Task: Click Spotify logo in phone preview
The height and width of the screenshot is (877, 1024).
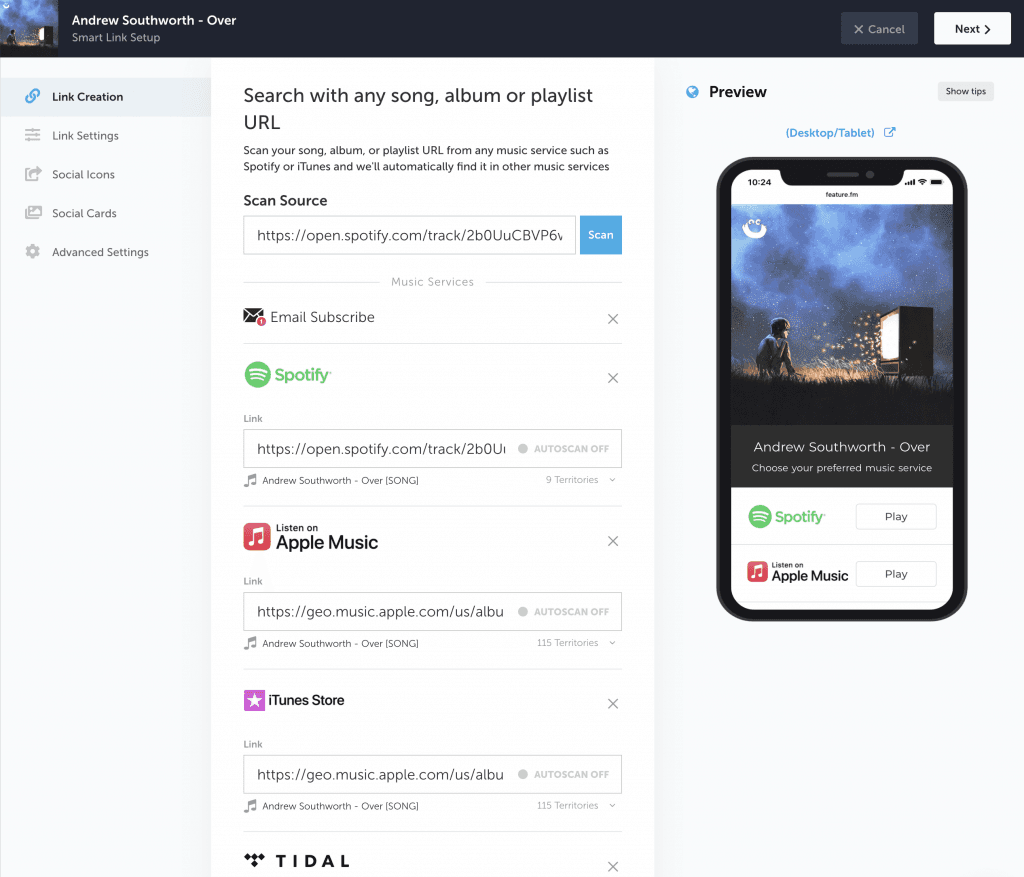Action: pyautogui.click(x=787, y=517)
